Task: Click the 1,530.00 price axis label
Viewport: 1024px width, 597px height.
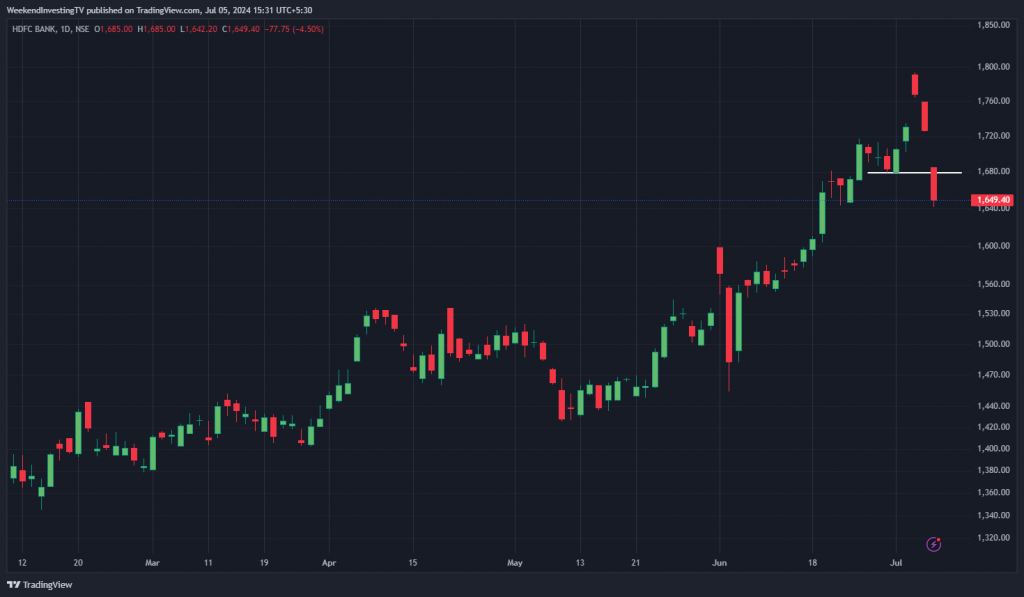Action: (993, 314)
